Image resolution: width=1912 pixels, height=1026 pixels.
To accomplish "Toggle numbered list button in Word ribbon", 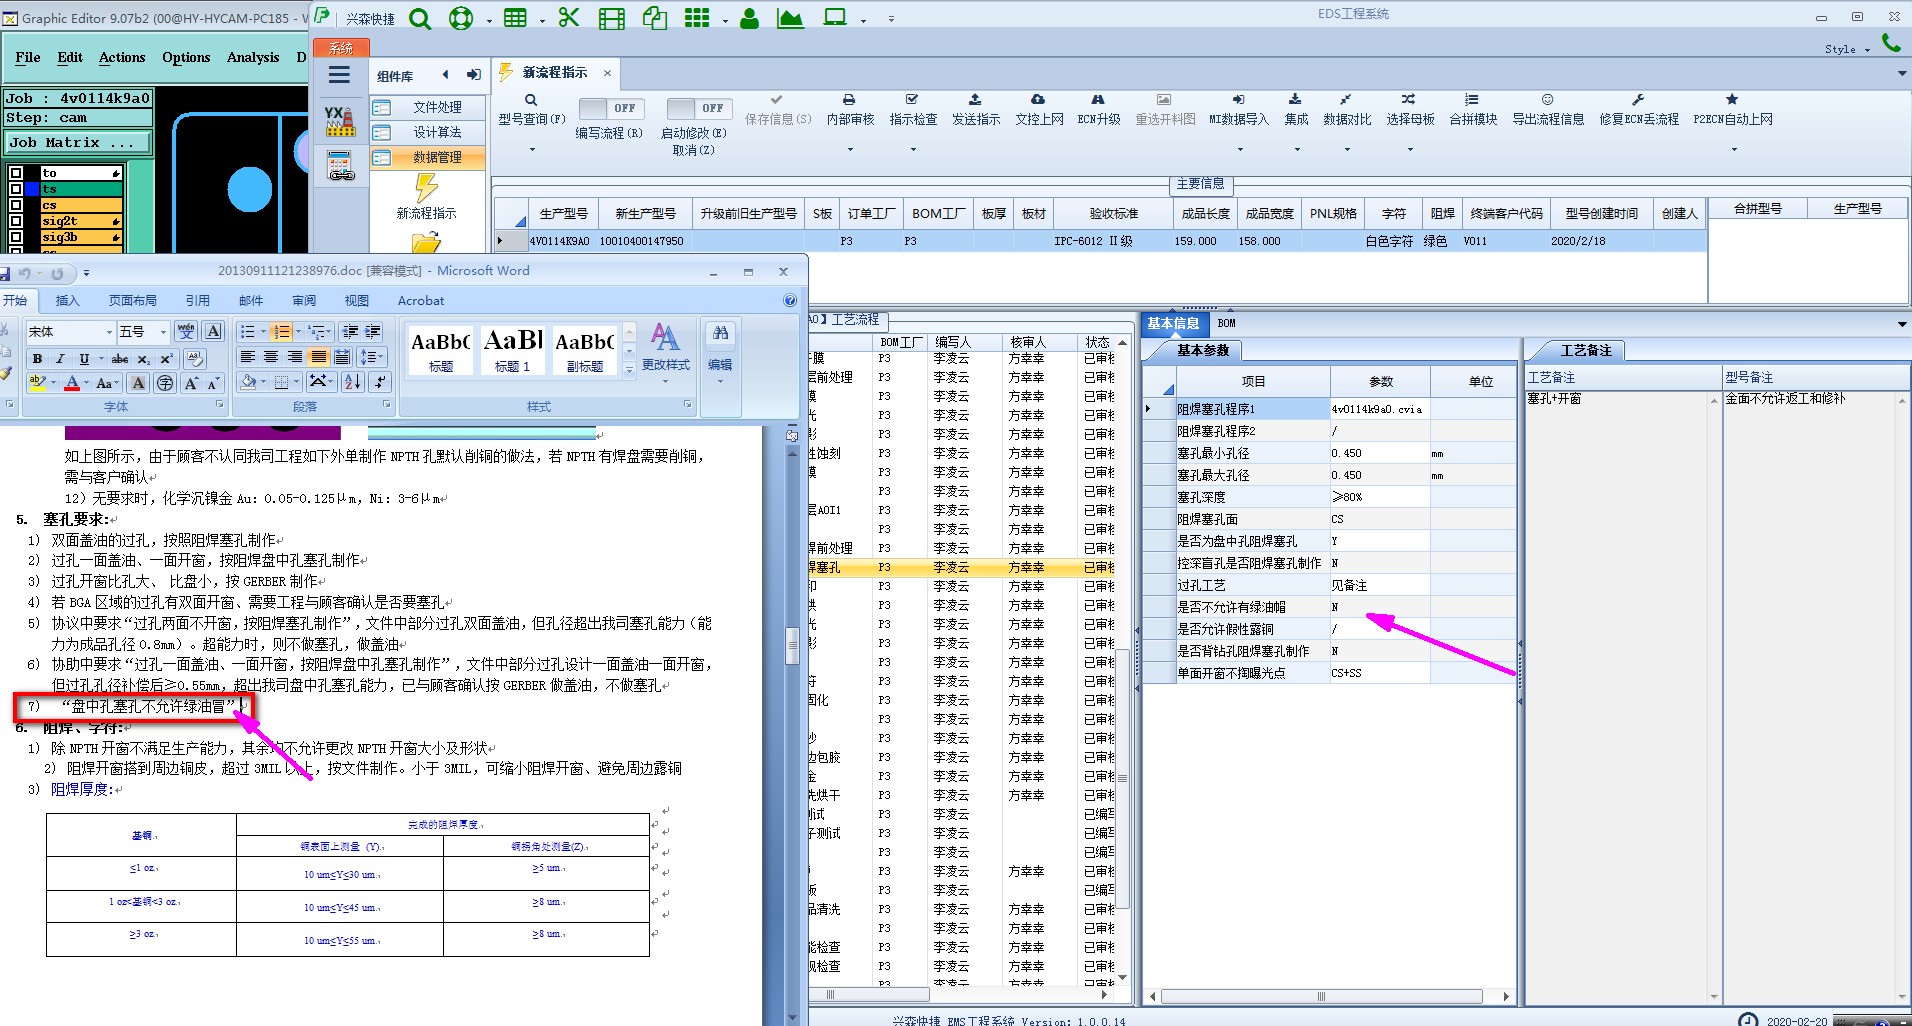I will coord(282,332).
